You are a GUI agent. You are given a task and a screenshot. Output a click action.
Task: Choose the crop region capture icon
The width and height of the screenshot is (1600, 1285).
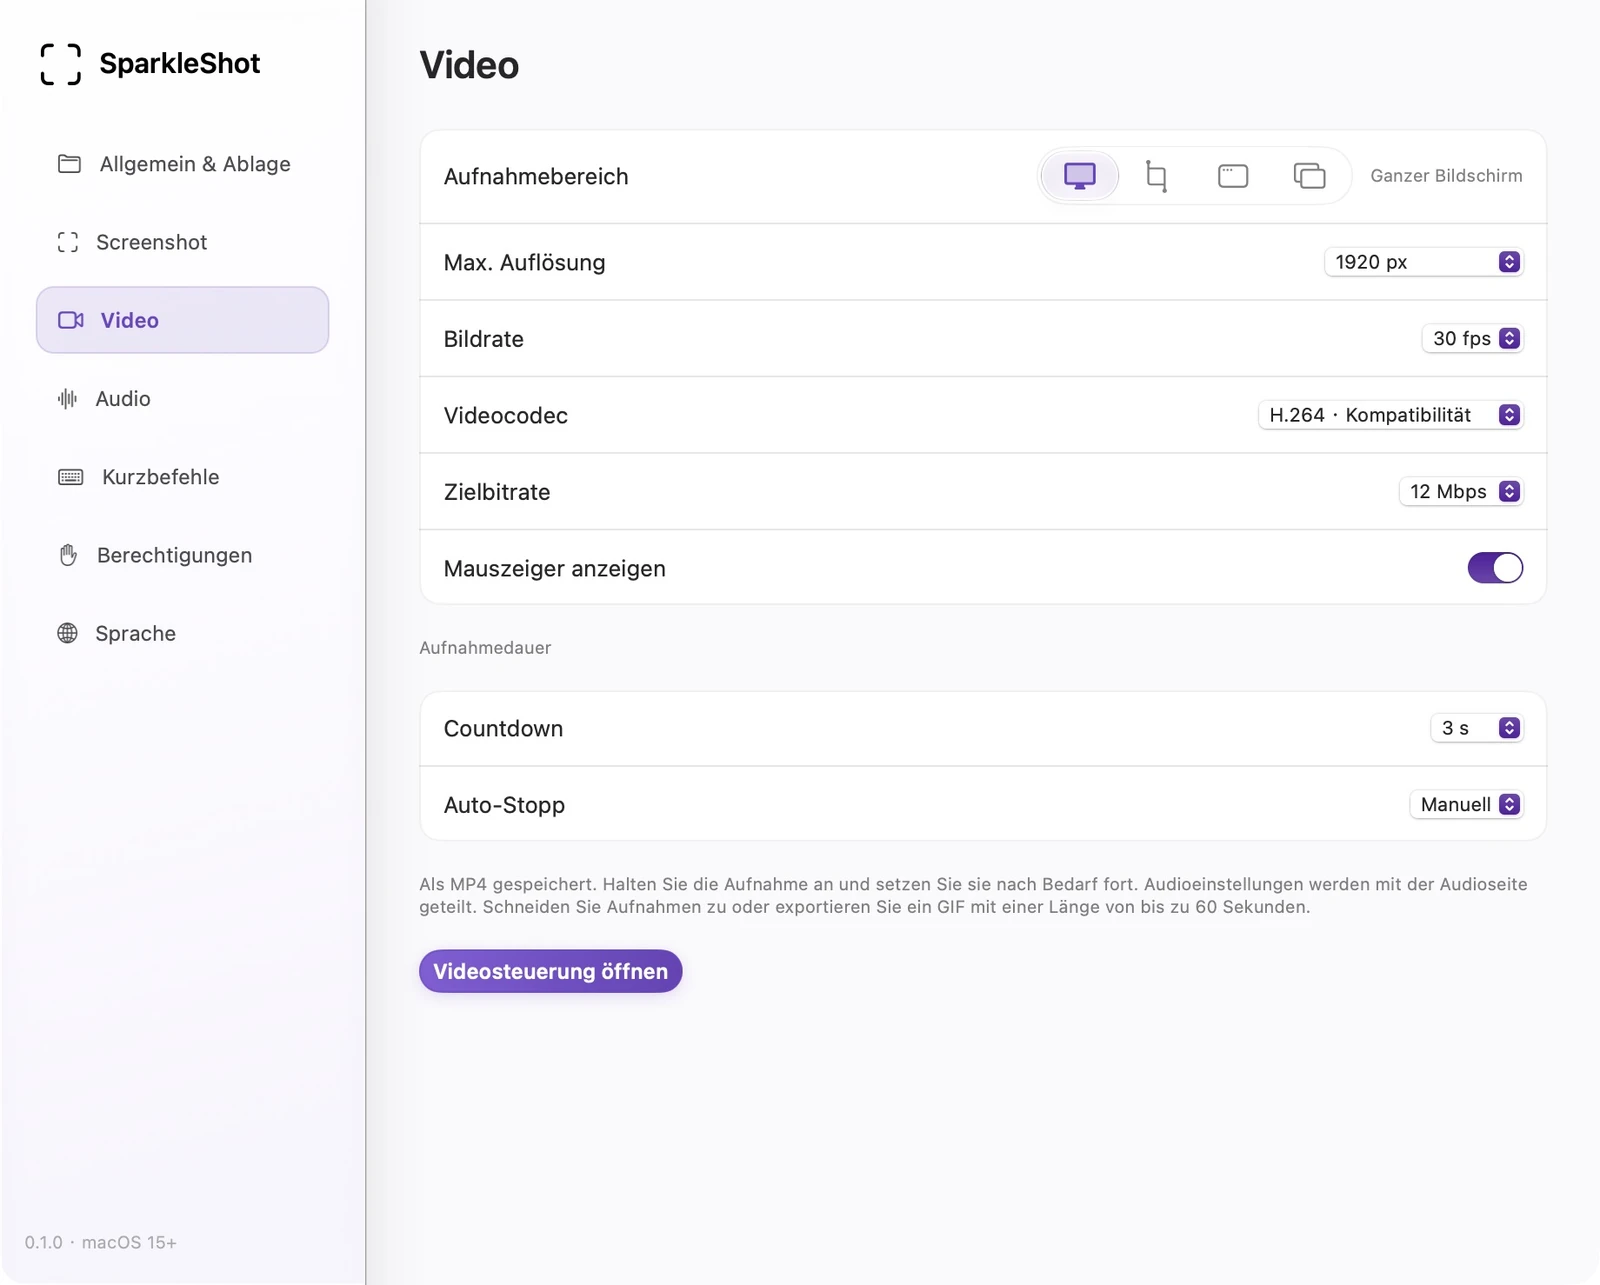(1156, 176)
